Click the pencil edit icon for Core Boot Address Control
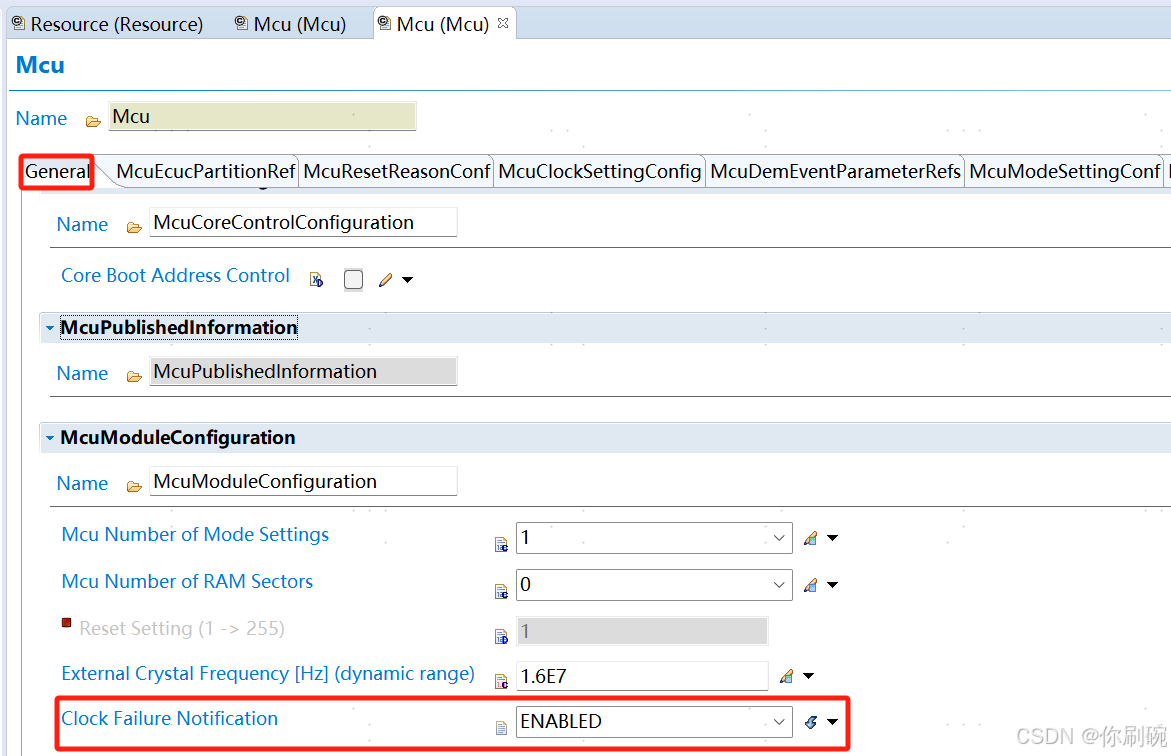This screenshot has width=1171, height=756. click(385, 280)
